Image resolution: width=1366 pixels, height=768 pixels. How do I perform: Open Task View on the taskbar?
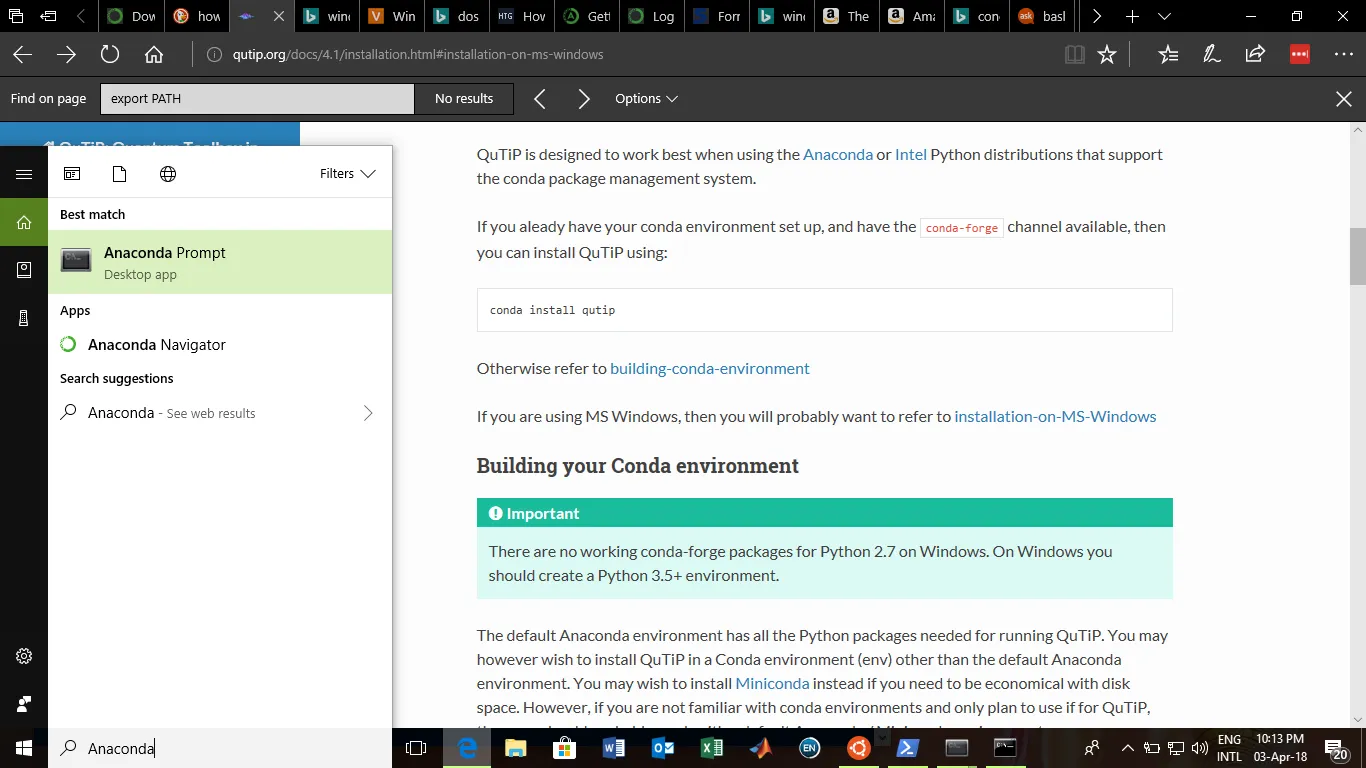tap(416, 748)
